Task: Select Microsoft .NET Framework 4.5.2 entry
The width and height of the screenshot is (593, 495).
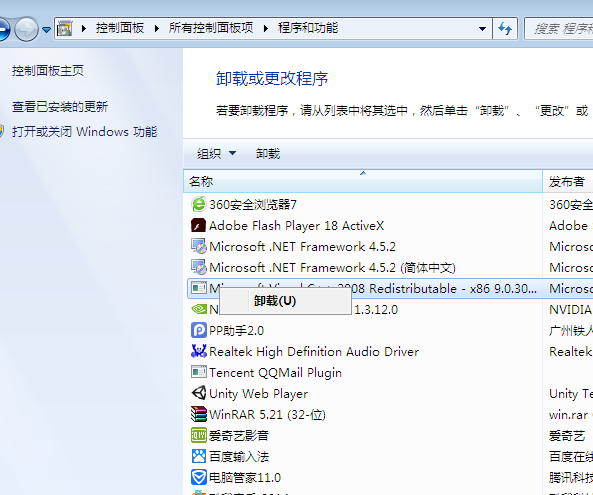Action: 302,247
